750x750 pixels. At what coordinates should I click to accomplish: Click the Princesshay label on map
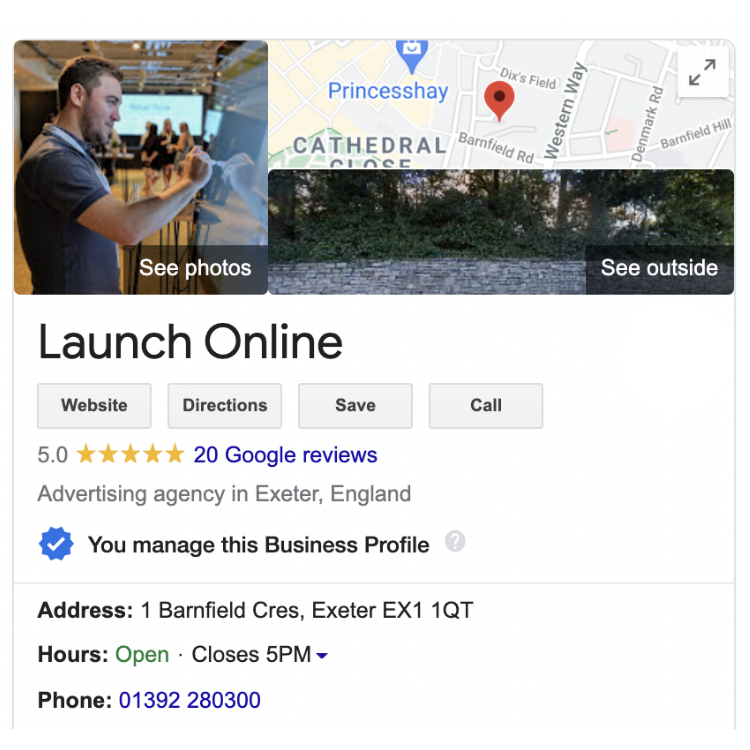(388, 91)
